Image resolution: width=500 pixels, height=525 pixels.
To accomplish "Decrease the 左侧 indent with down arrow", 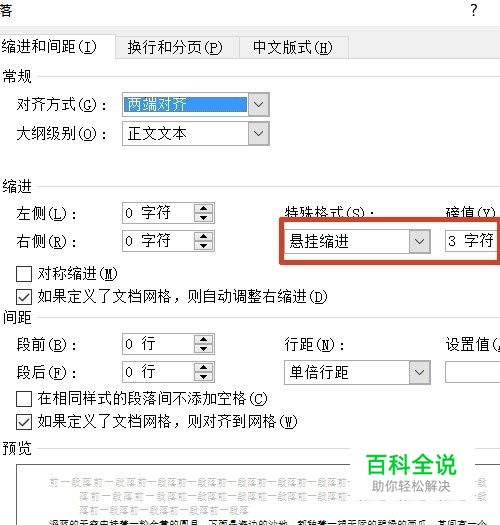I will [203, 218].
